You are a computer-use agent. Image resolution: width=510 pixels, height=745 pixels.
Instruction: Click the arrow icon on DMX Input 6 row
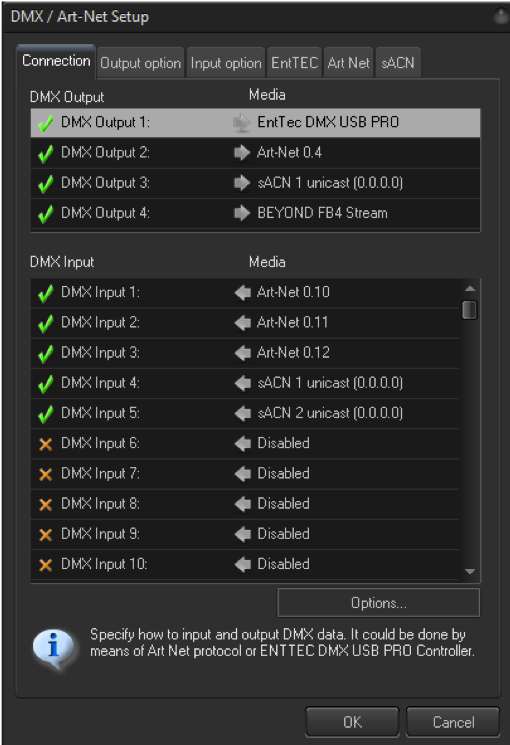click(x=242, y=443)
